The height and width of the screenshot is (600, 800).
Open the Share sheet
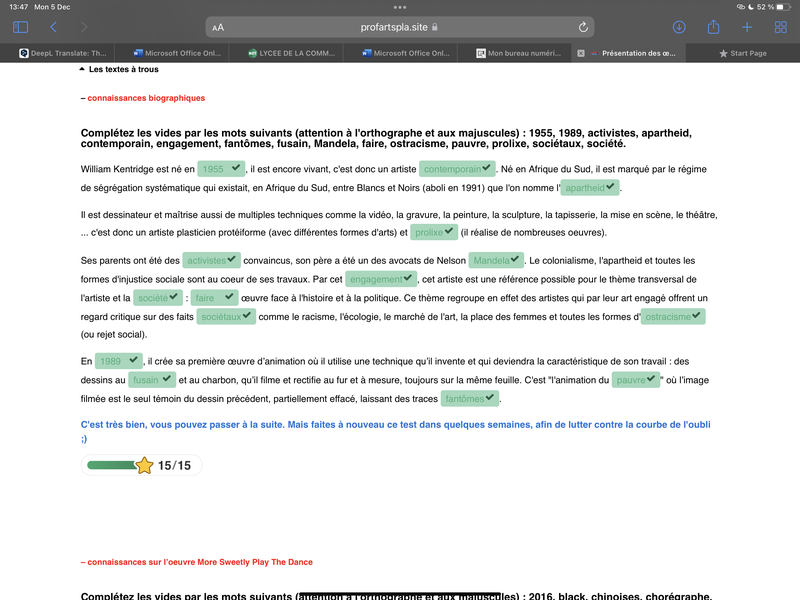pos(713,27)
